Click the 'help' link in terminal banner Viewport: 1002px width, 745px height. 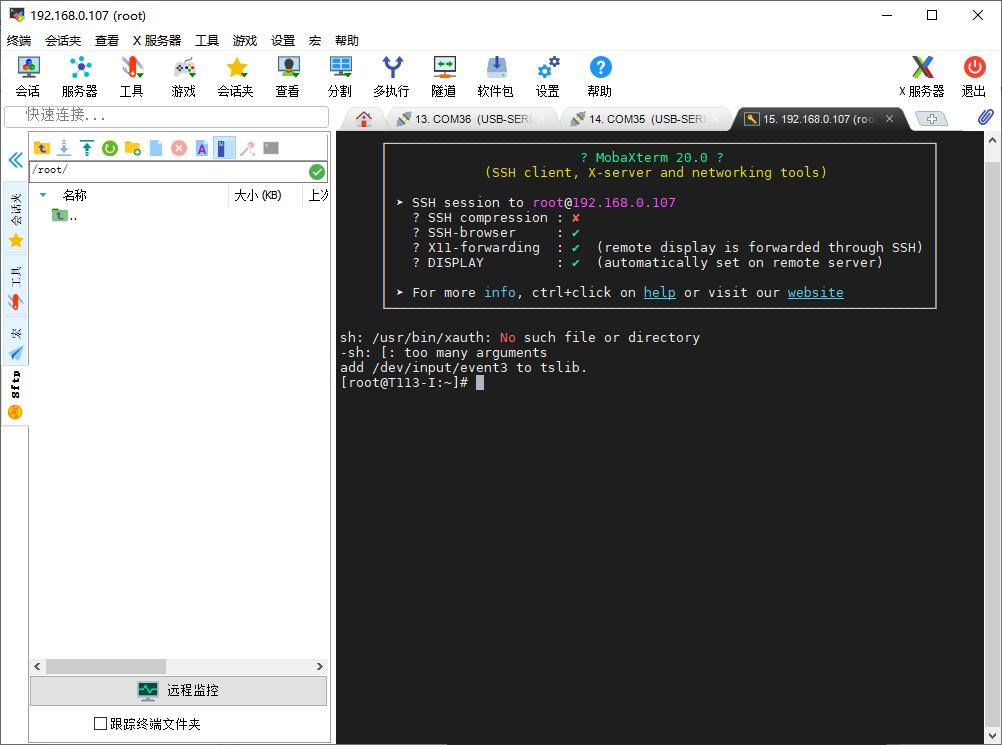[x=659, y=292]
